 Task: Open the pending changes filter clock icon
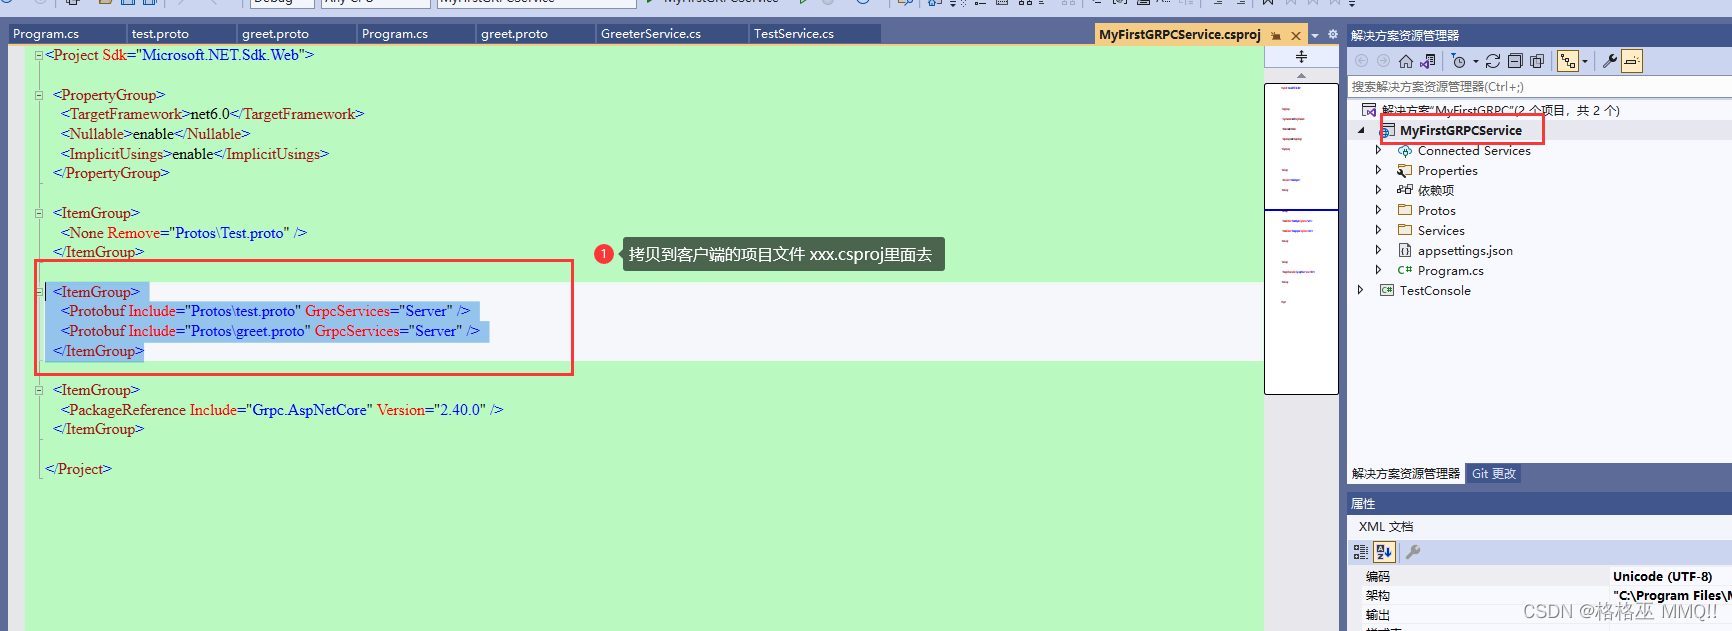click(x=1459, y=61)
